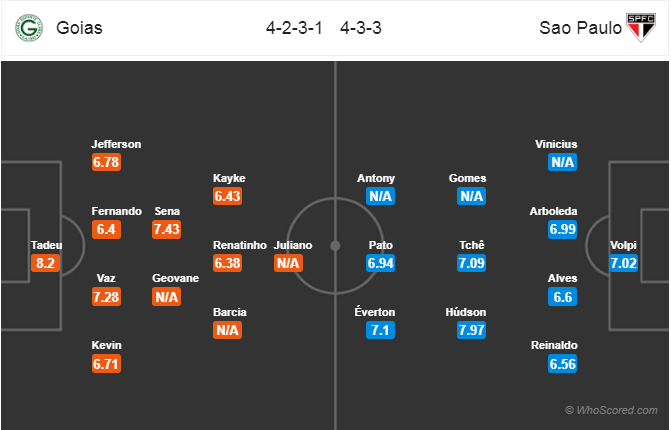
Task: Click the Sao Paulo SPFC crest icon
Action: point(641,28)
